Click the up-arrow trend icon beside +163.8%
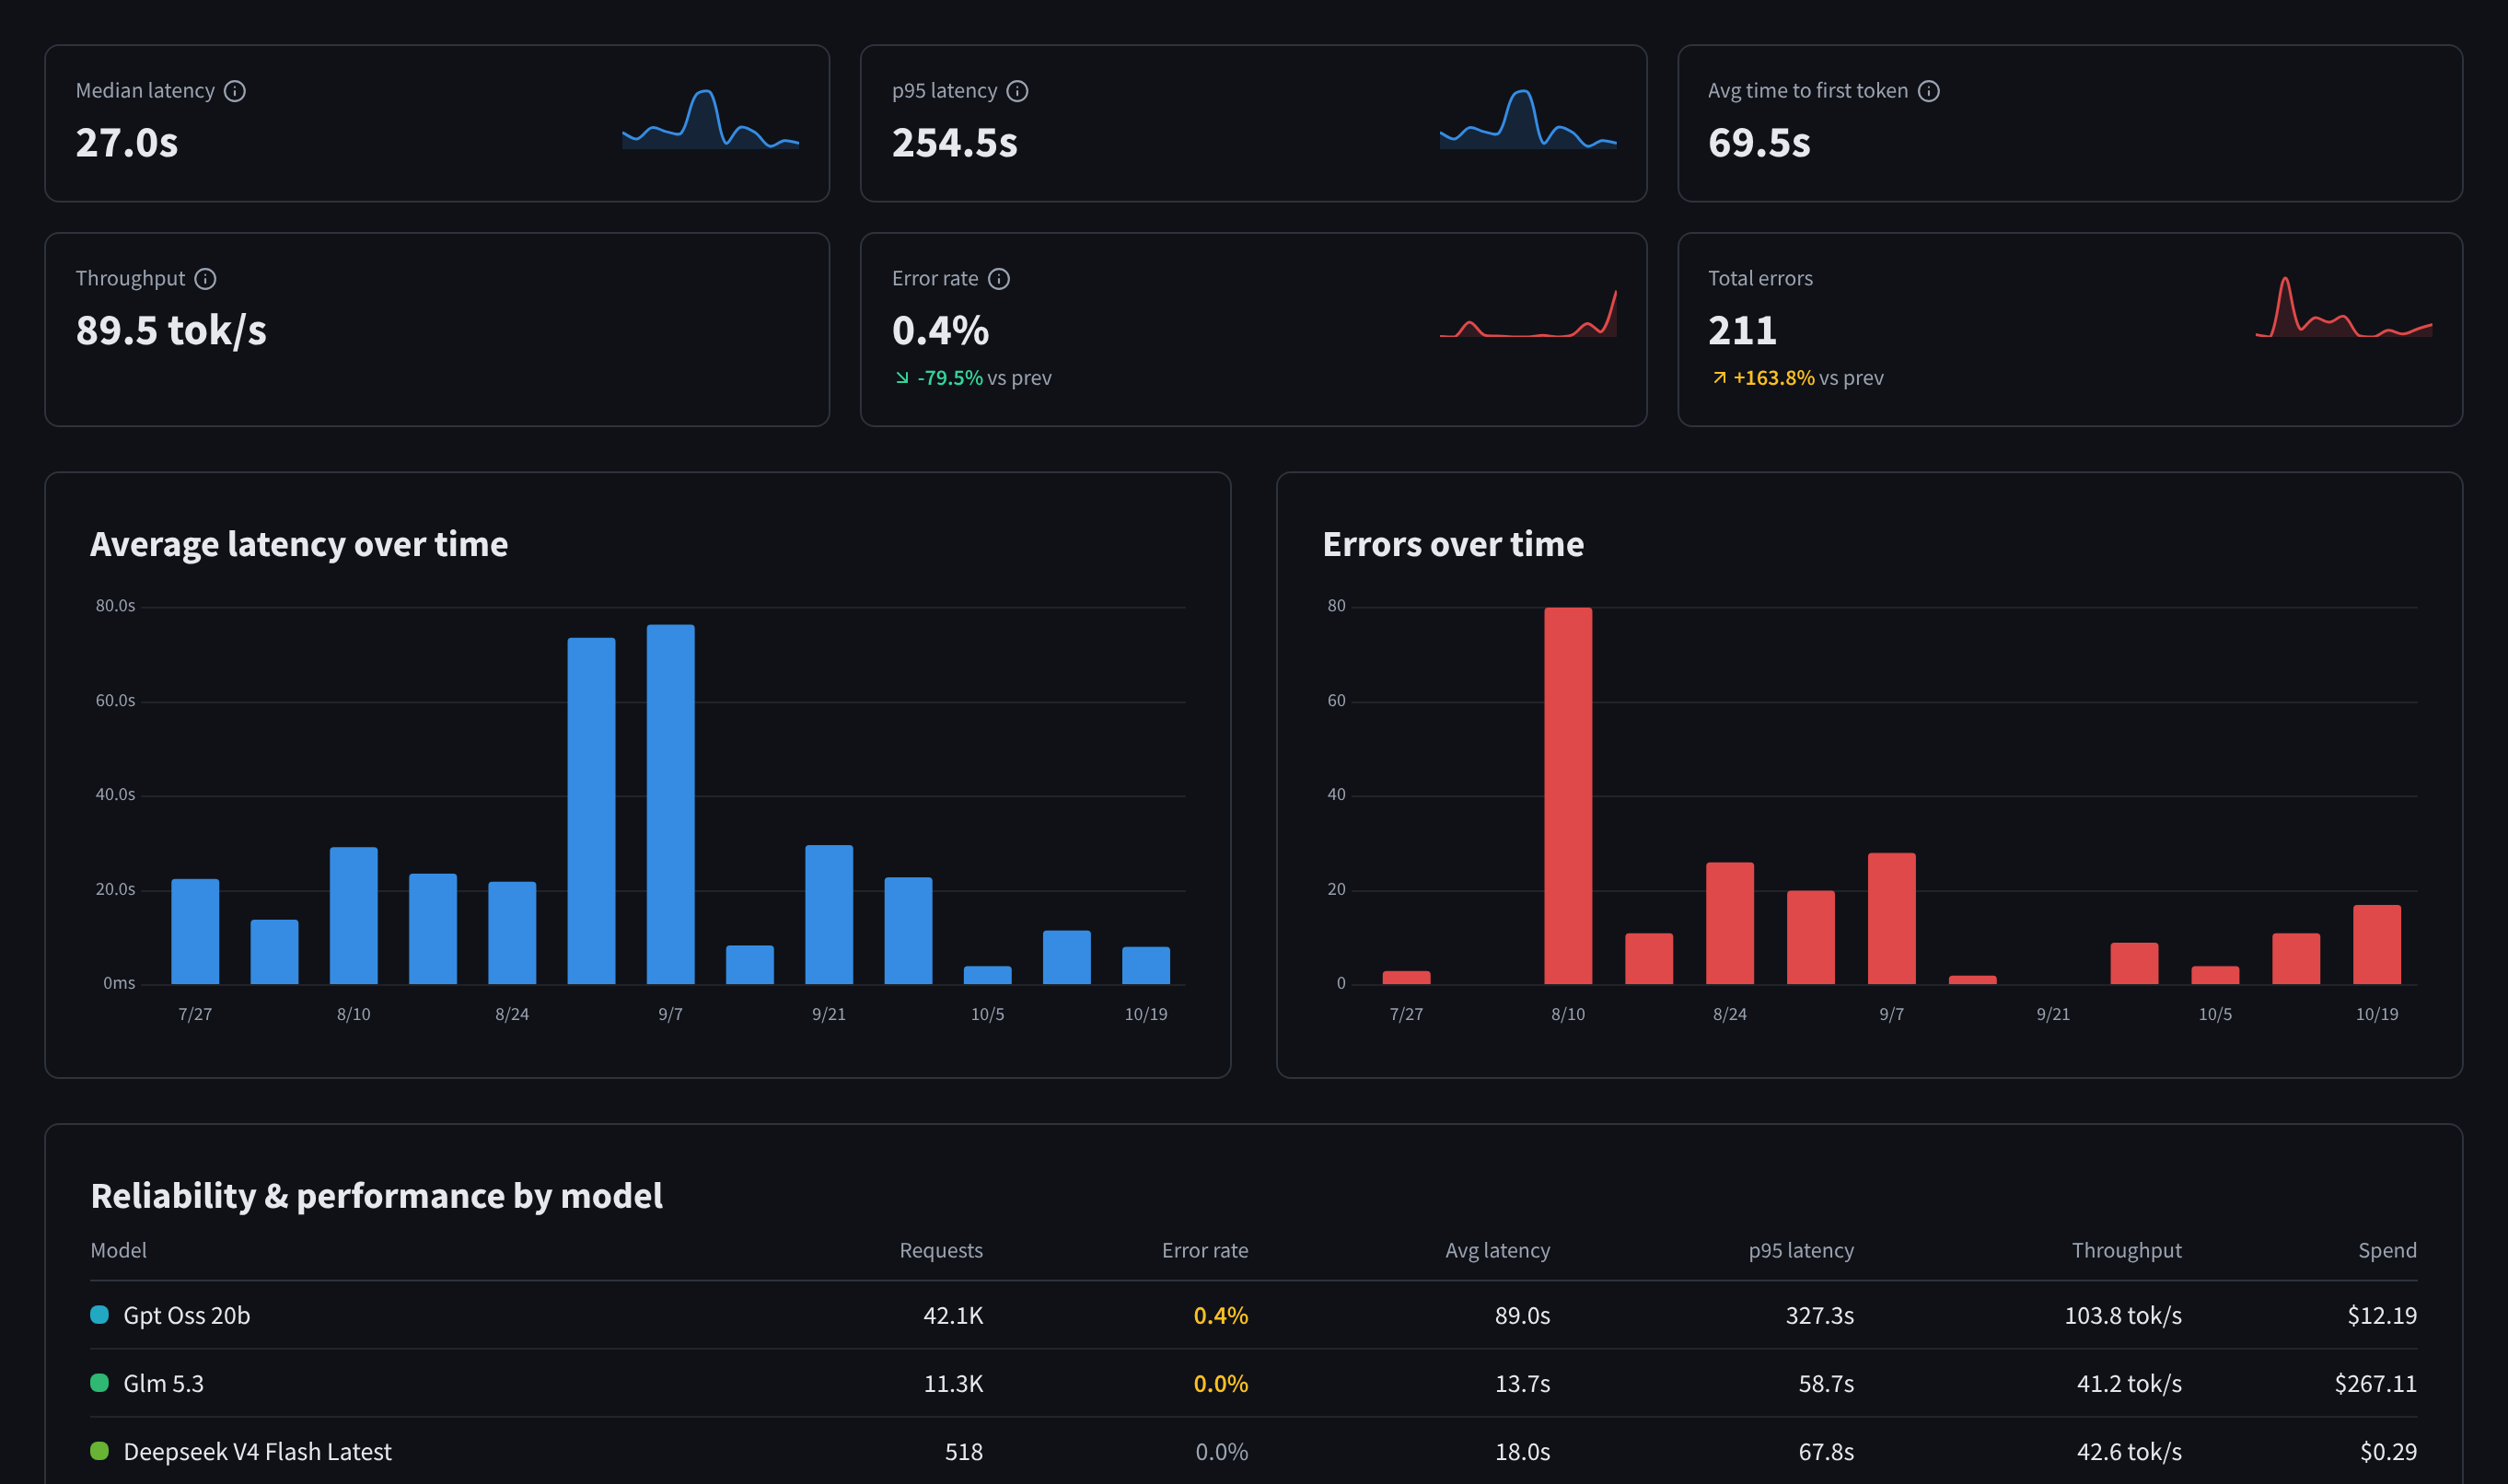Viewport: 2508px width, 1484px height. (1719, 378)
